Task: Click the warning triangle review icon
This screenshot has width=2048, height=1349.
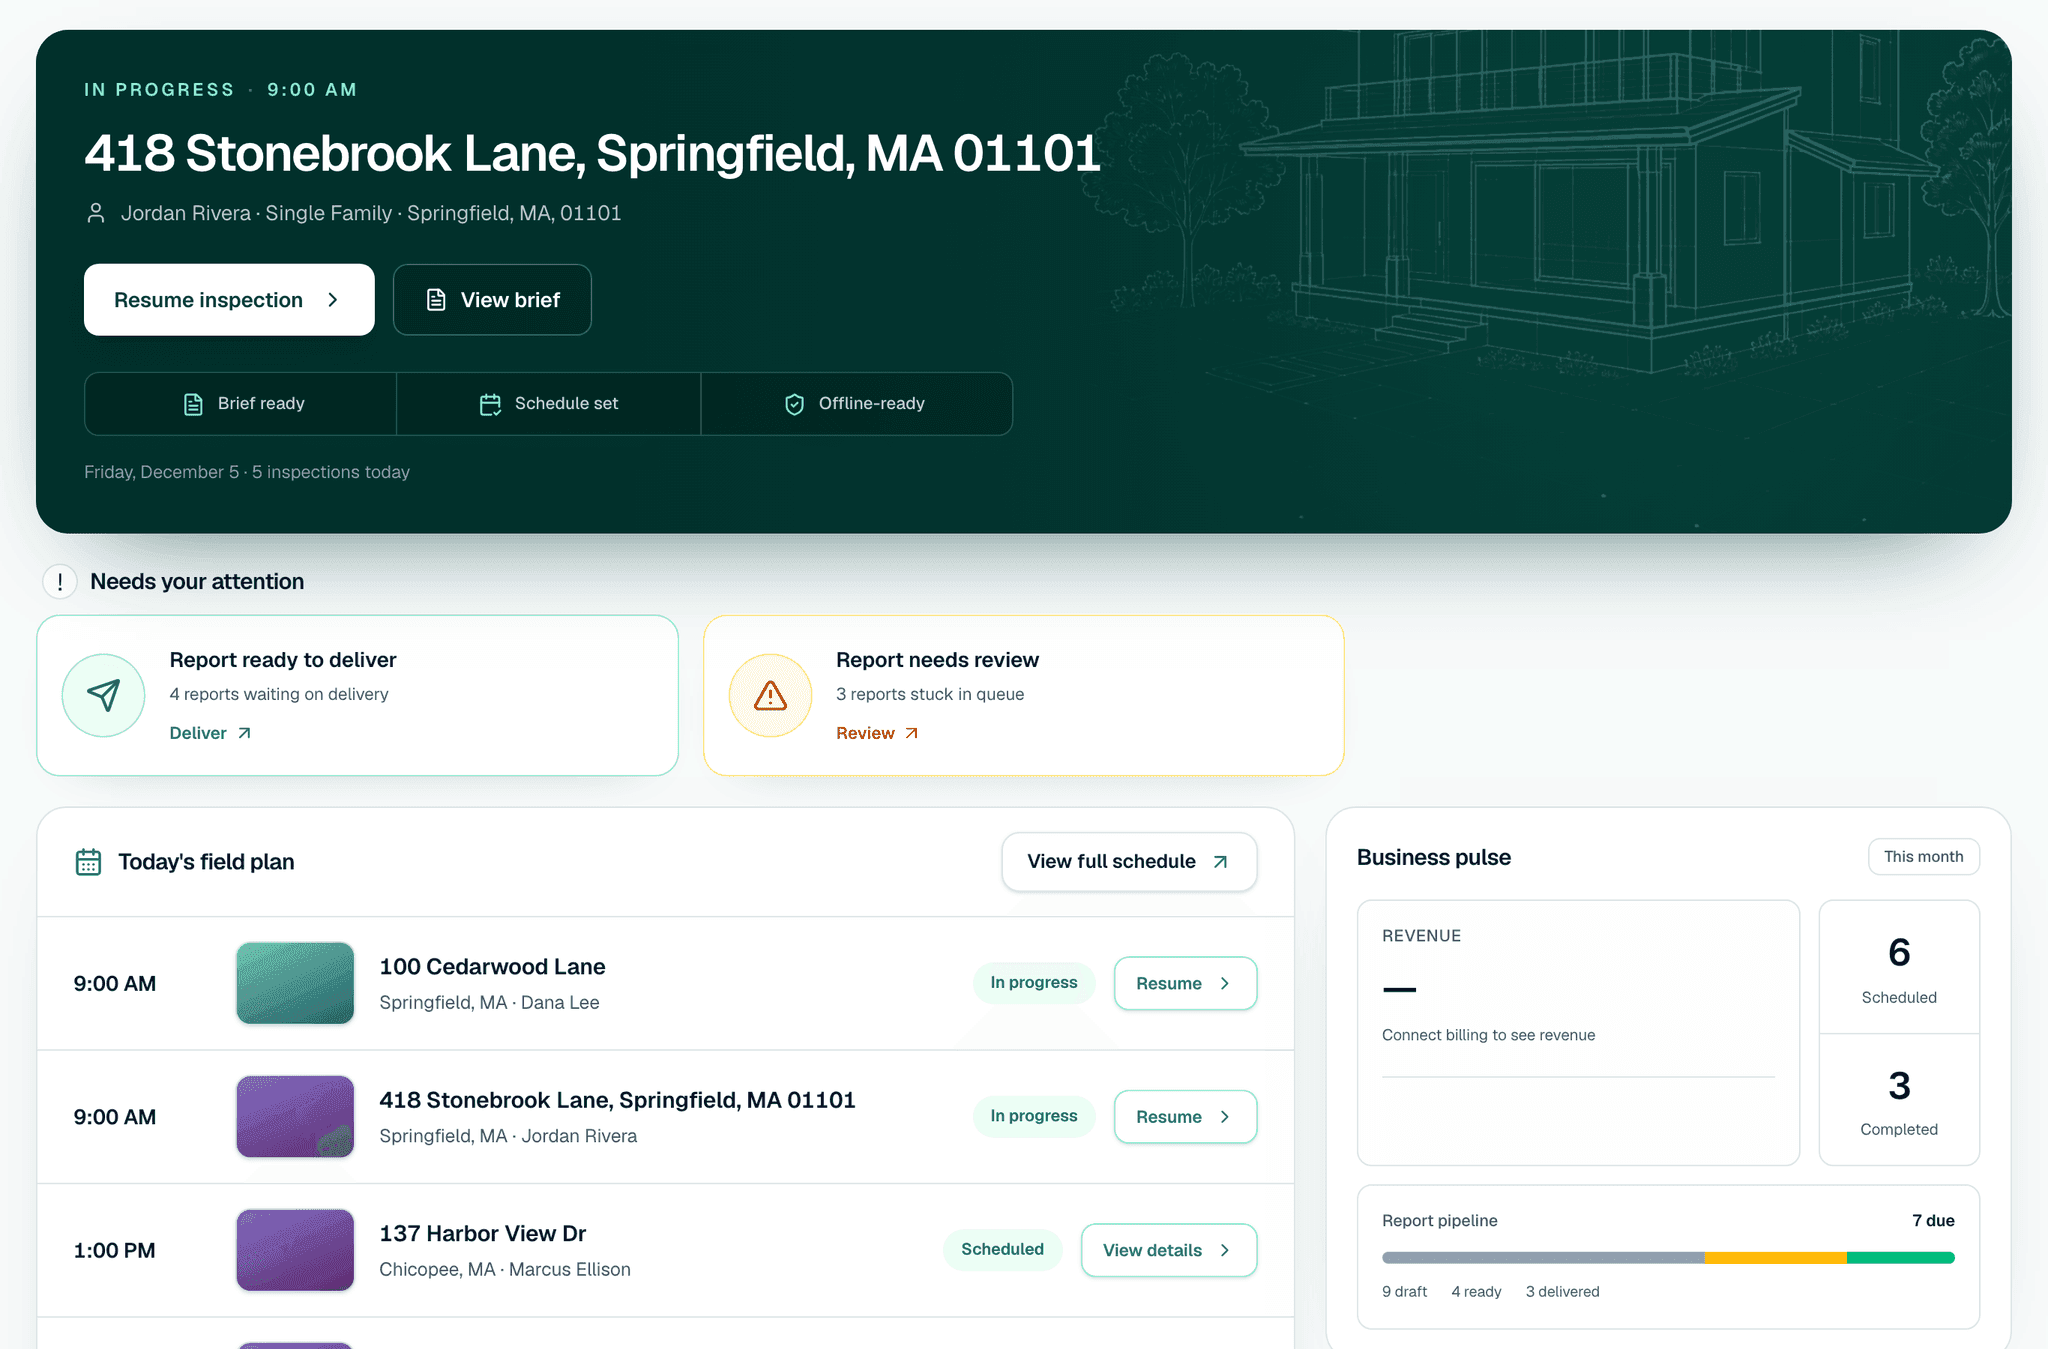Action: point(770,695)
